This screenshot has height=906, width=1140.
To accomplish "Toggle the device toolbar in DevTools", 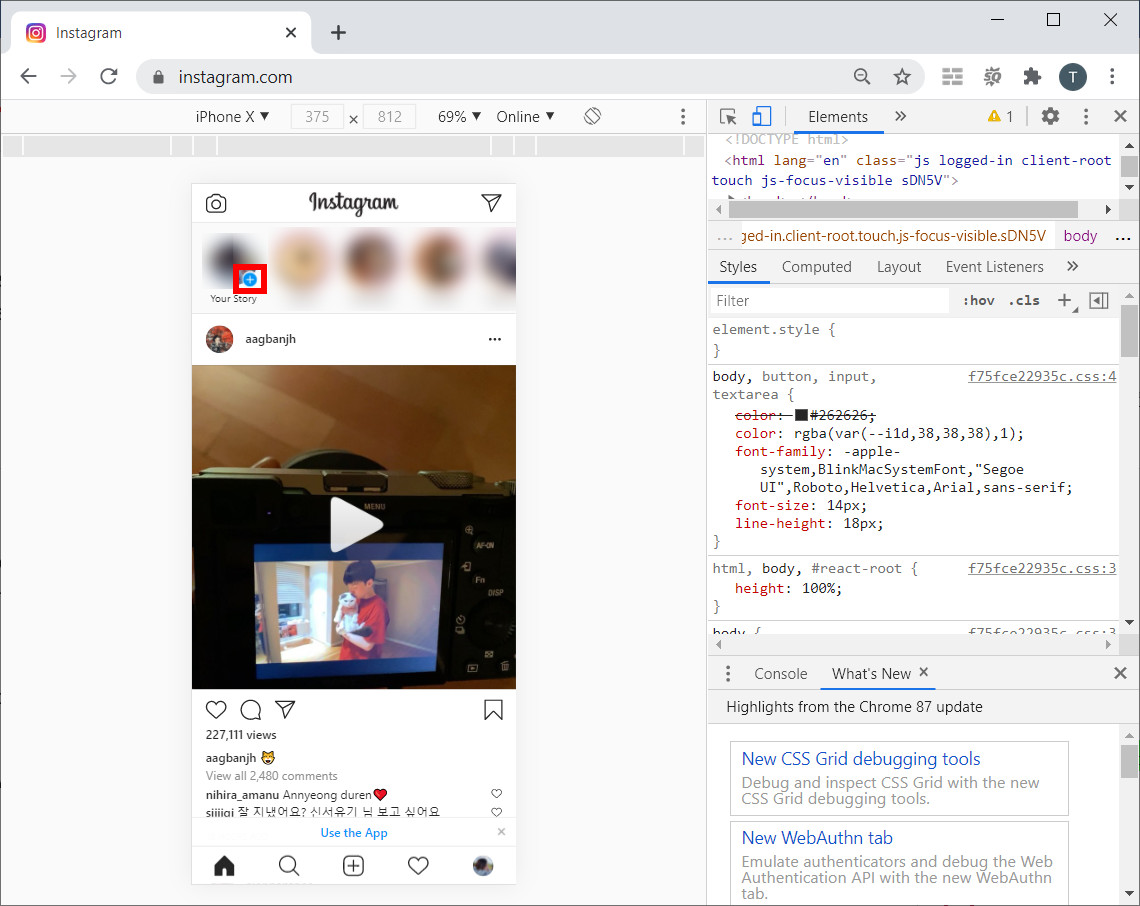I will coord(761,116).
